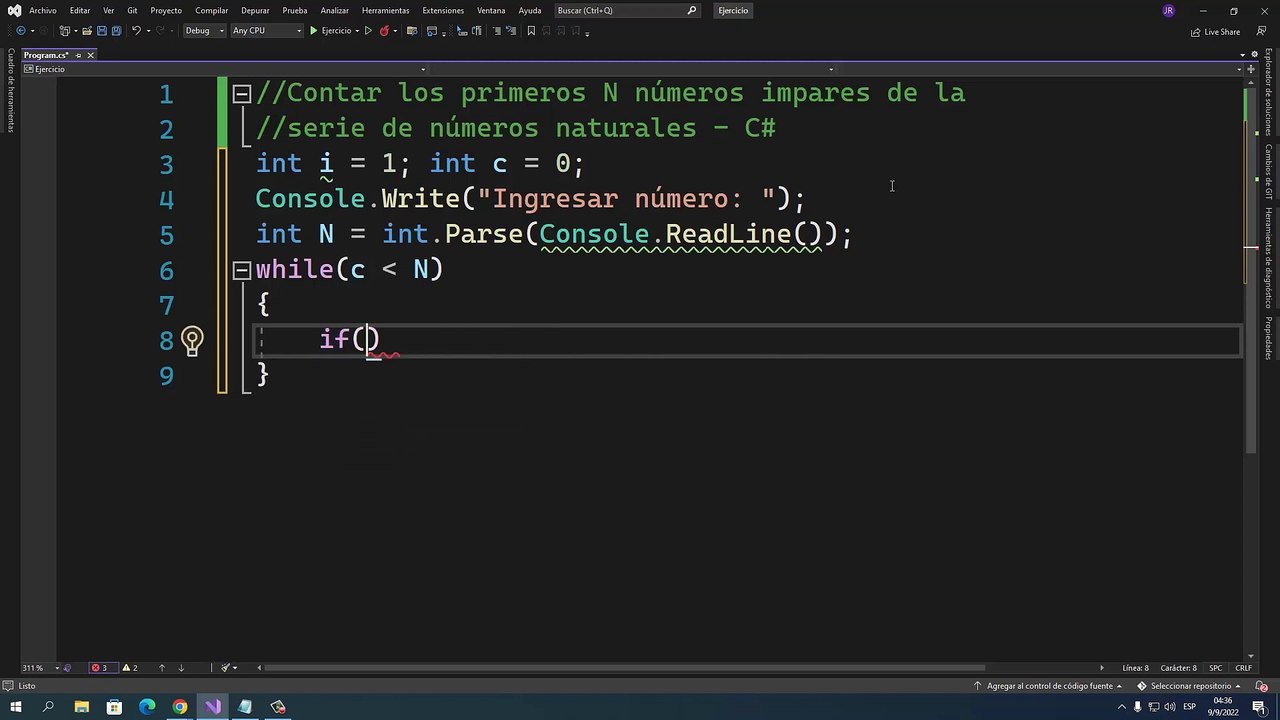Viewport: 1280px width, 720px height.
Task: Open Google Chrome from the taskbar
Action: click(x=180, y=707)
